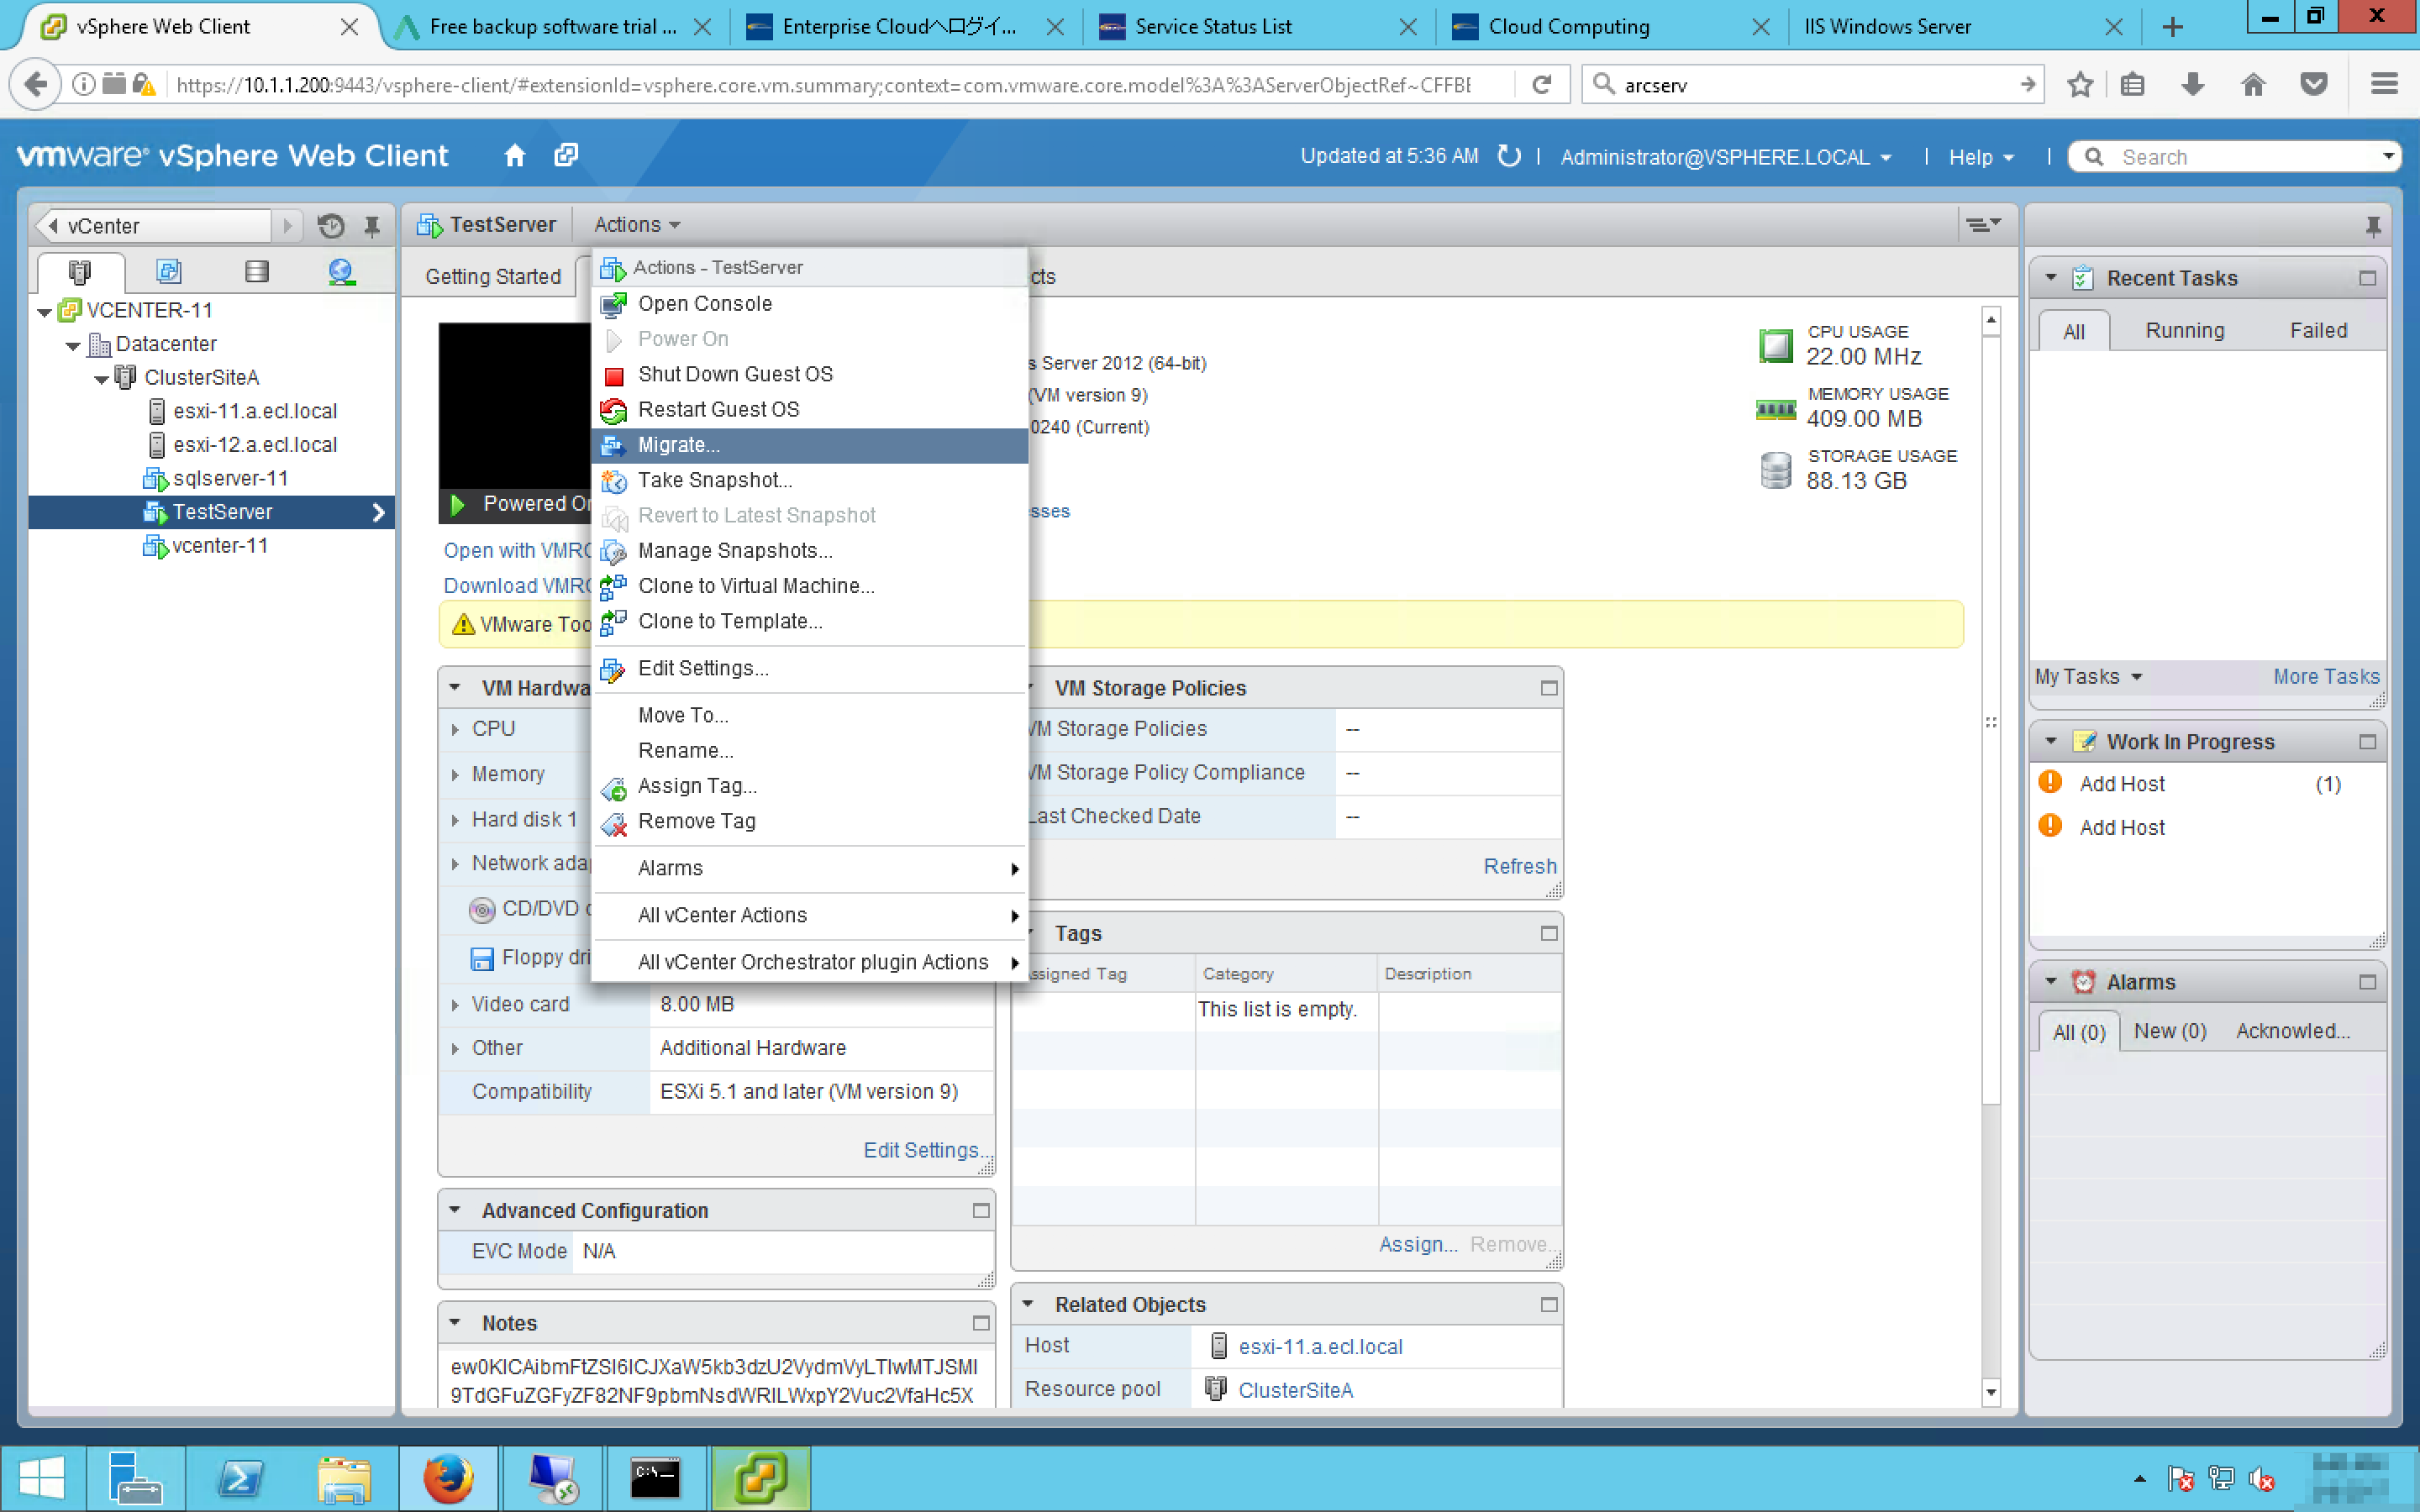Open the object panel options icon
The height and width of the screenshot is (1512, 2420).
coord(1983,225)
